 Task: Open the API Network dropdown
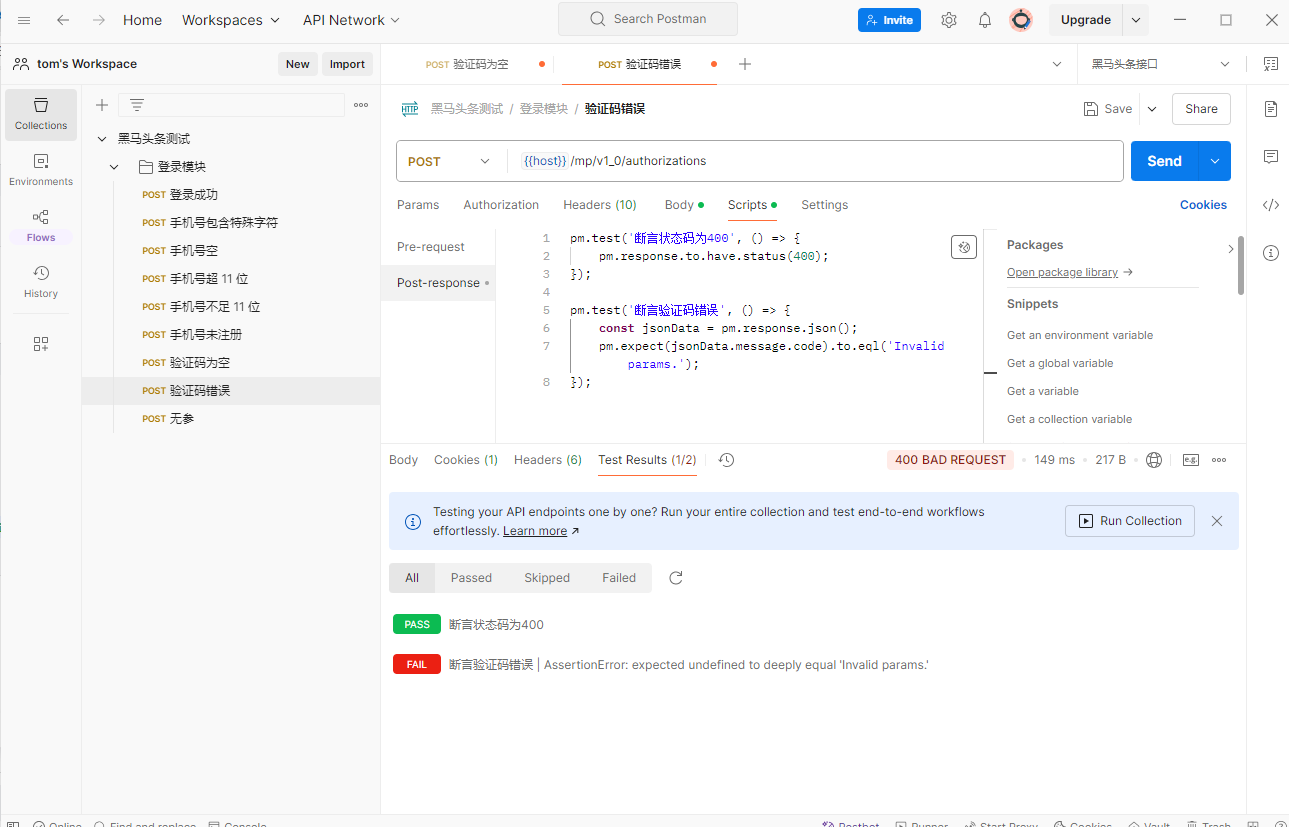click(x=351, y=20)
